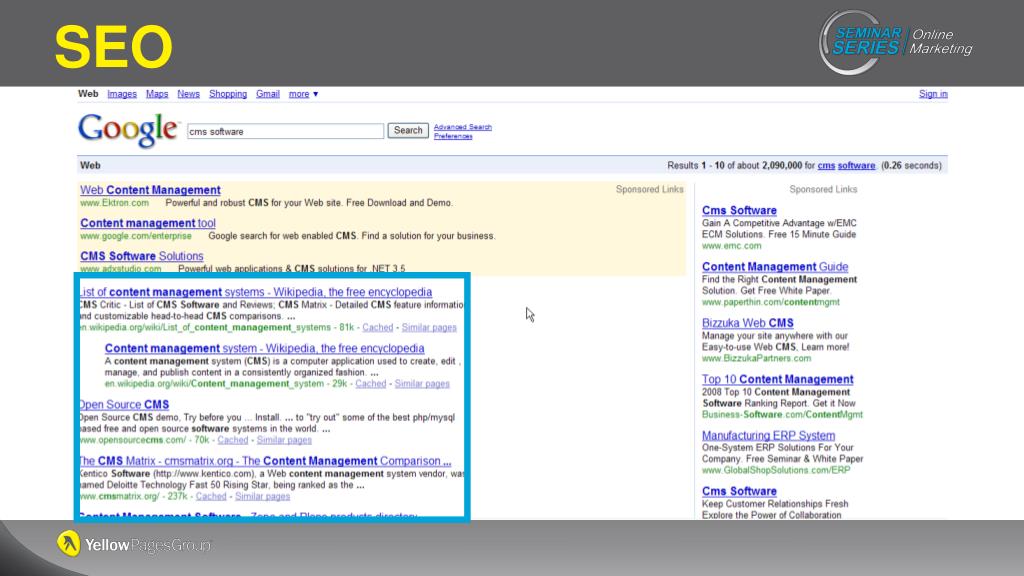Click the Search button
Image resolution: width=1024 pixels, height=576 pixels.
pyautogui.click(x=408, y=131)
